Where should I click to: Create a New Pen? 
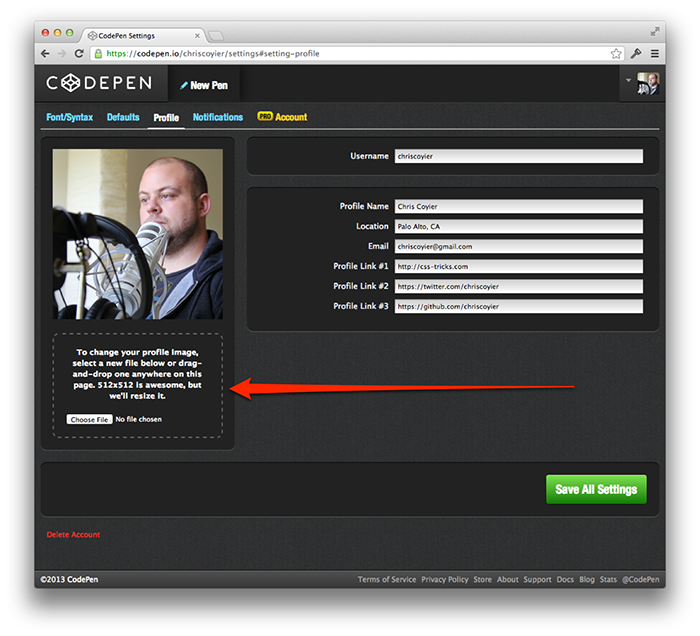[204, 85]
